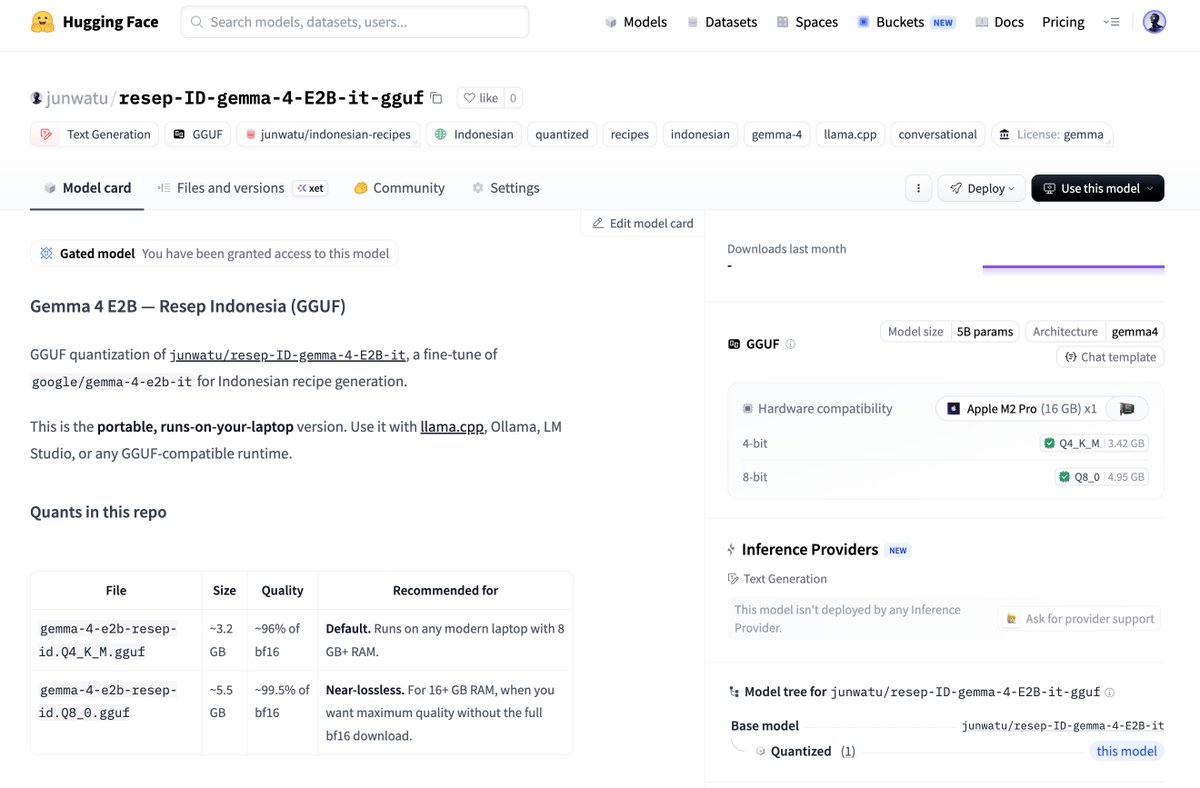Click the Text Generation task tag
Screen dimensions: 1200x788
click(95, 134)
